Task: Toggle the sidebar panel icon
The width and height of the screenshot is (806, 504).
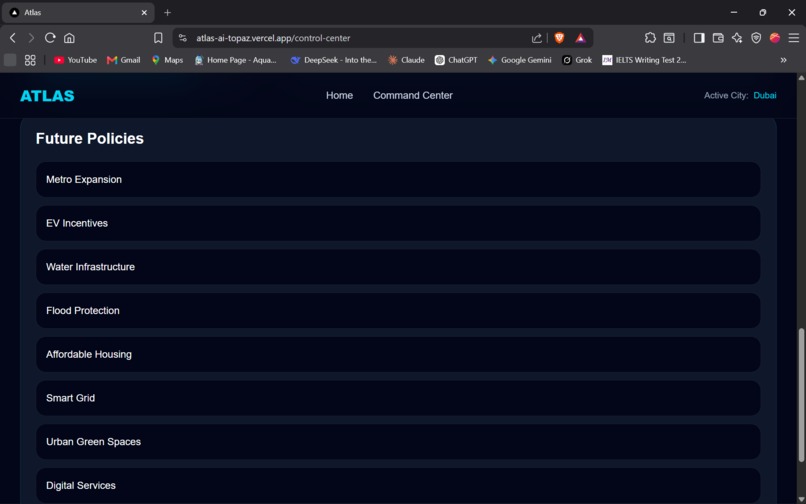Action: point(699,38)
